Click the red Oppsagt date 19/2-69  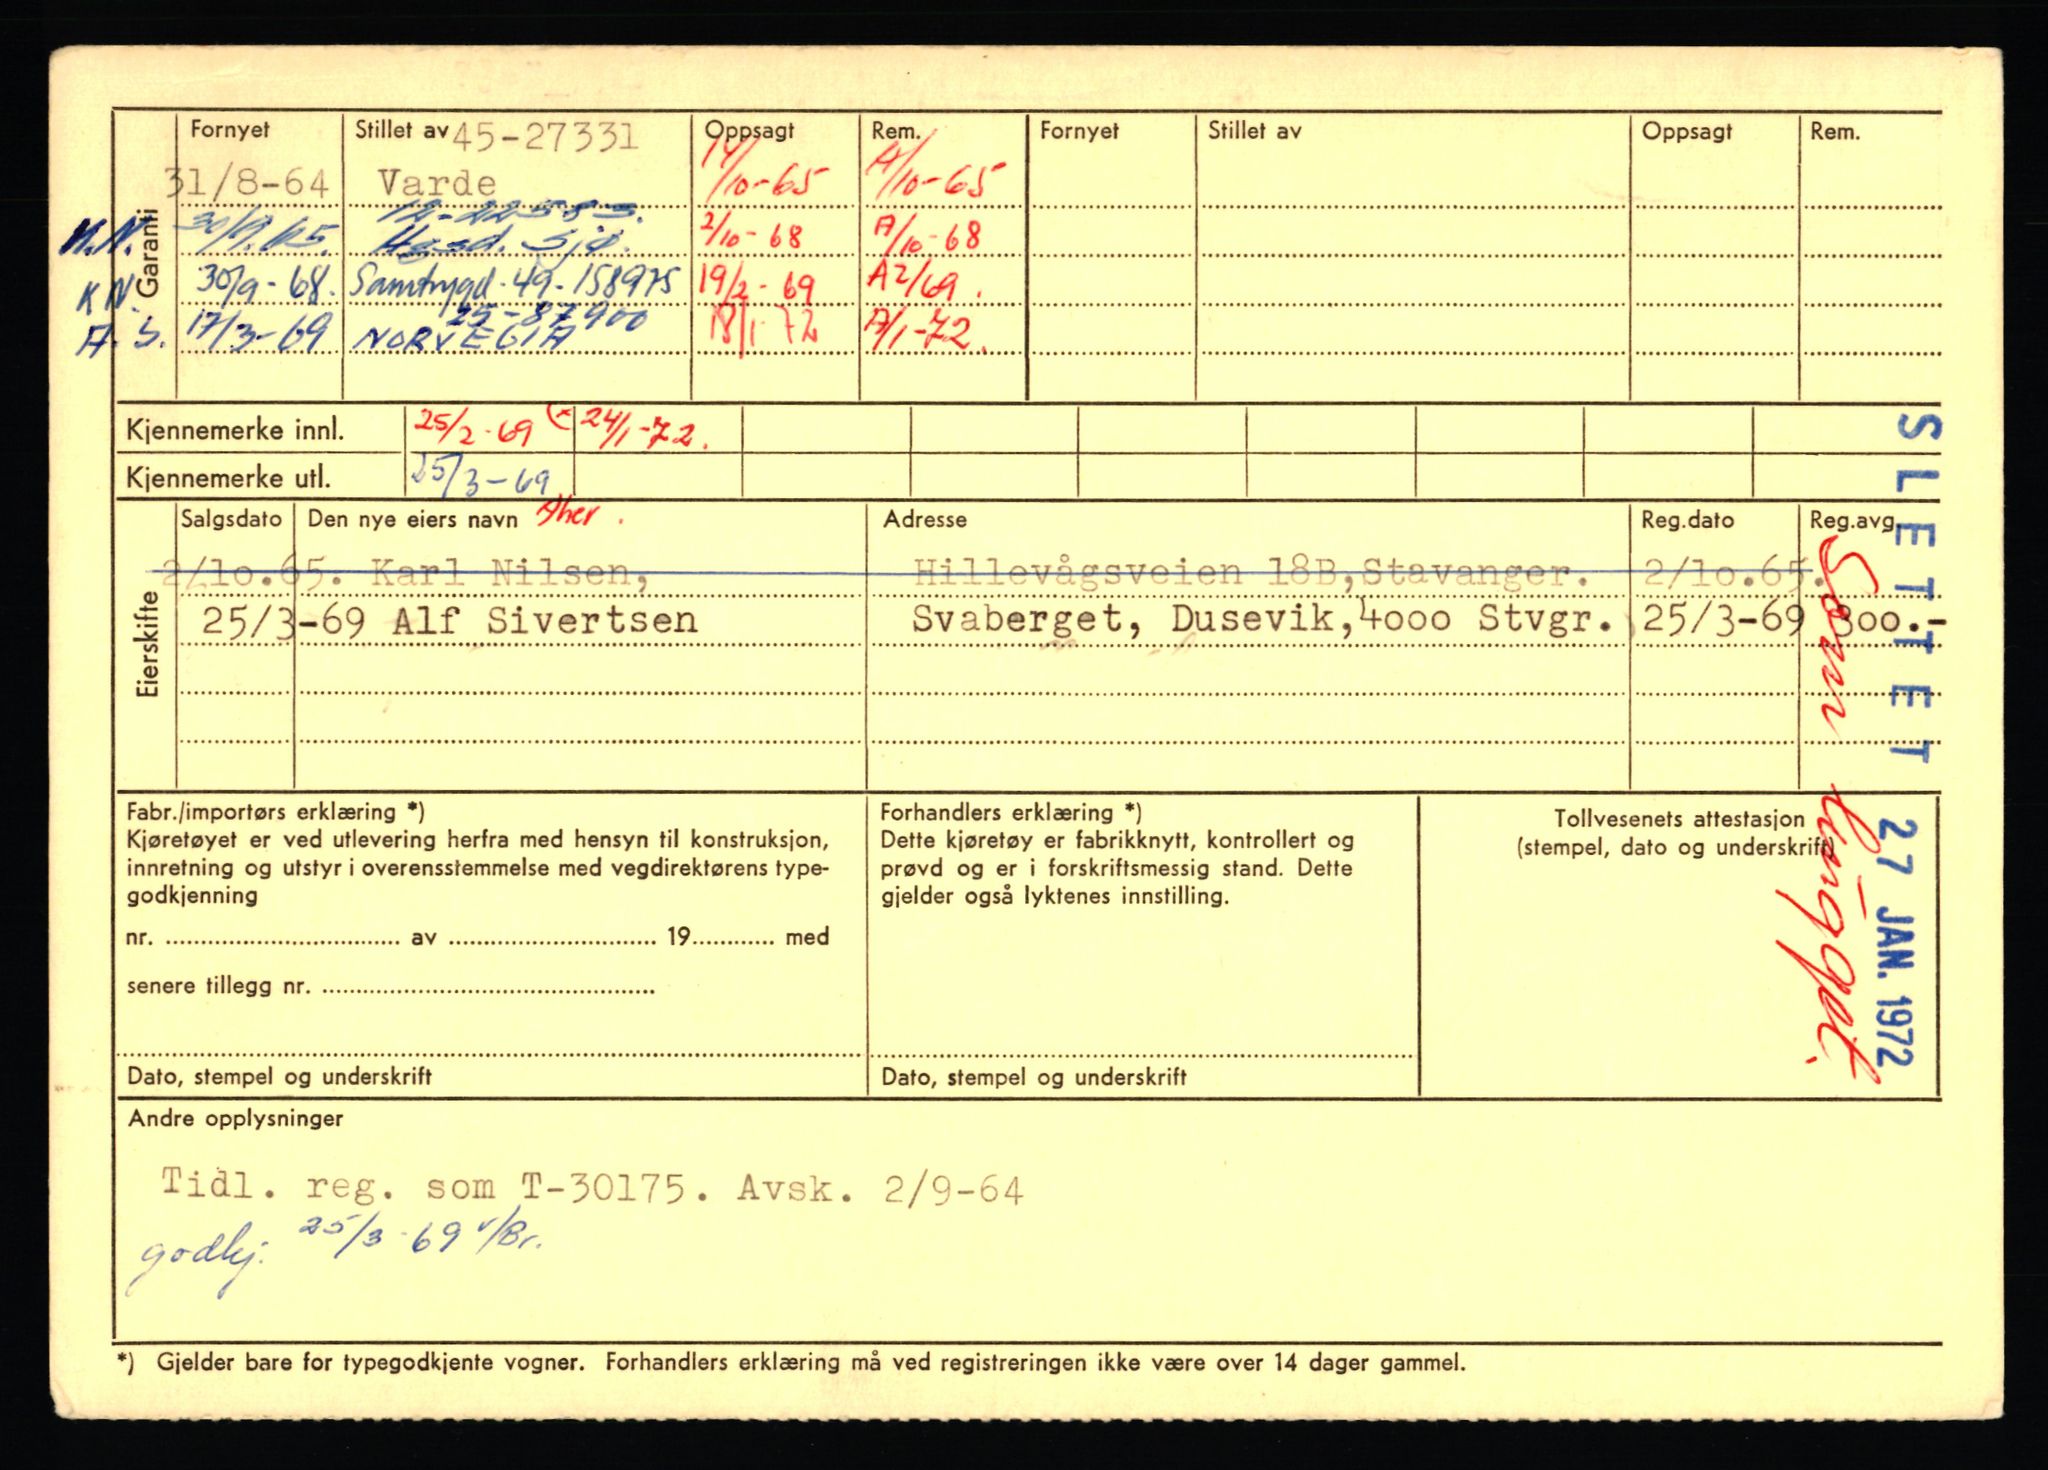[757, 287]
